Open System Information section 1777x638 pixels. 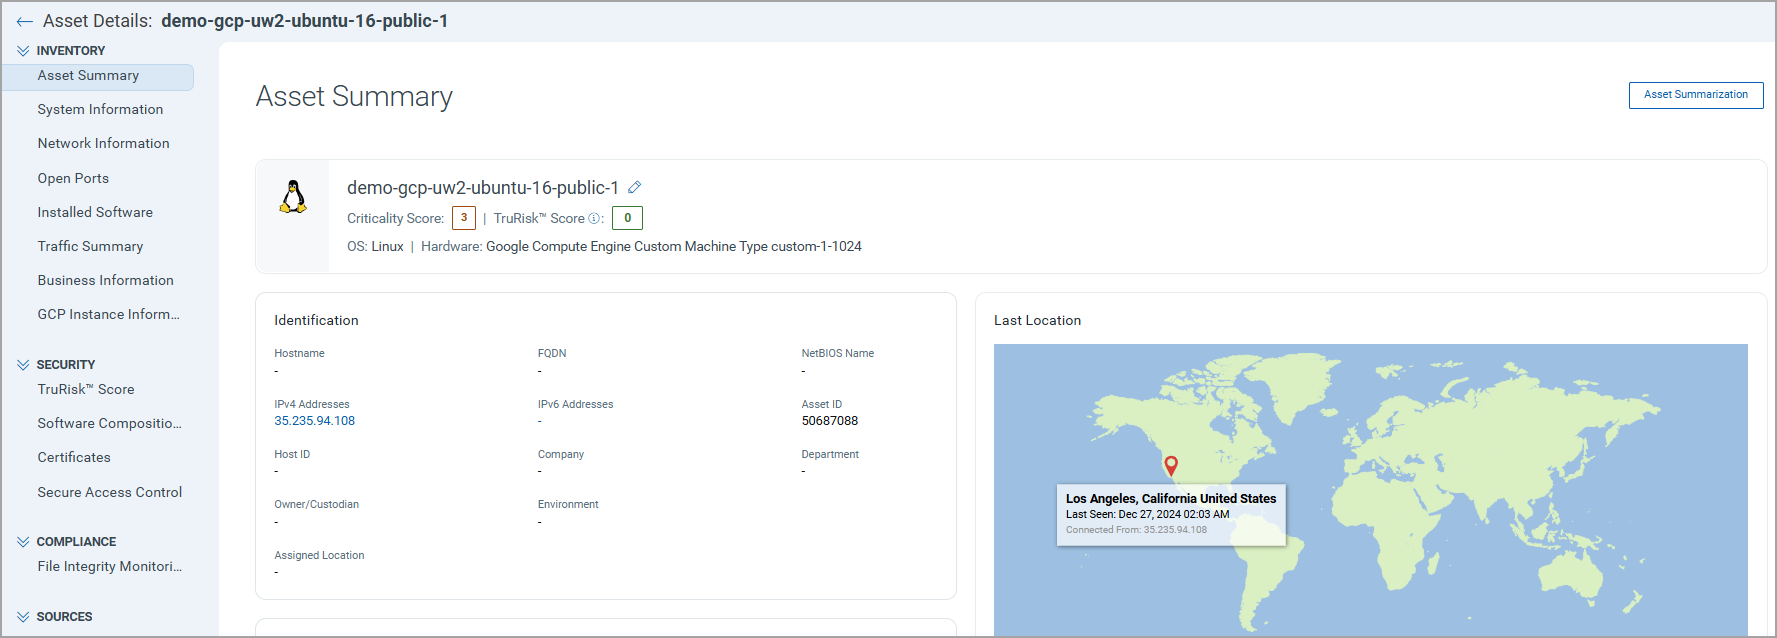(100, 110)
